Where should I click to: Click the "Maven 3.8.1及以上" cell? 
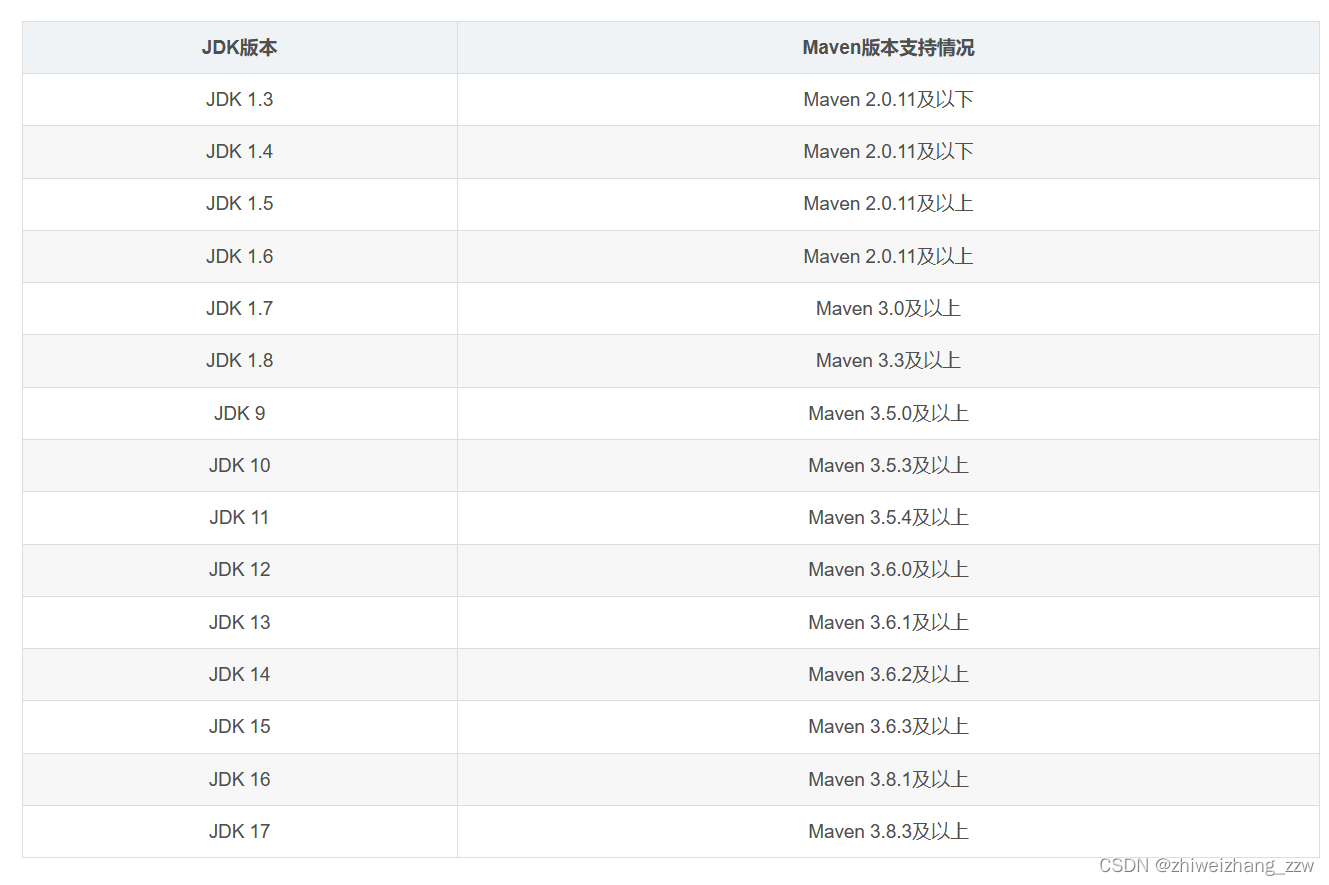click(x=888, y=780)
